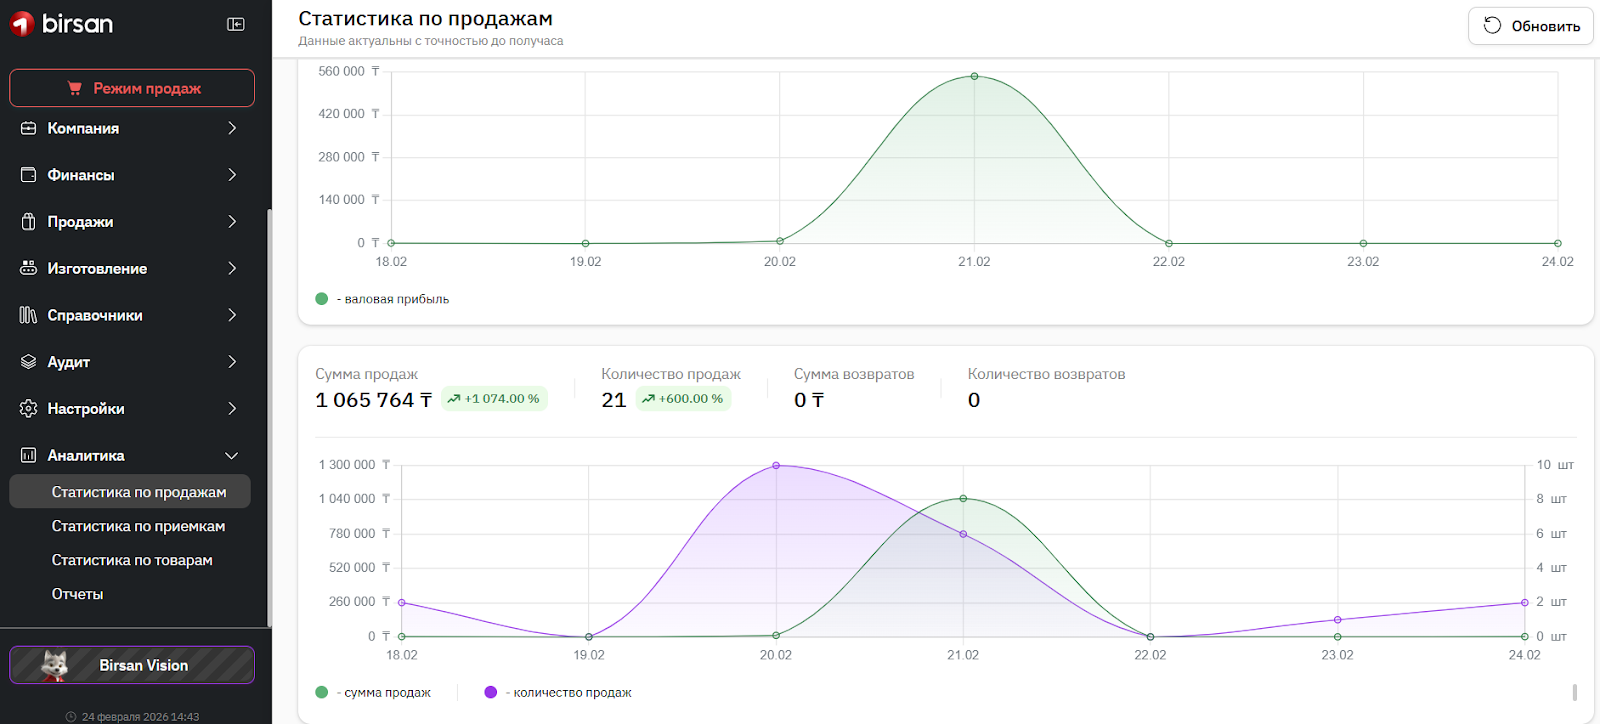The image size is (1600, 724).
Task: Click the 1 300 000 ₸ axis label
Action: point(354,465)
